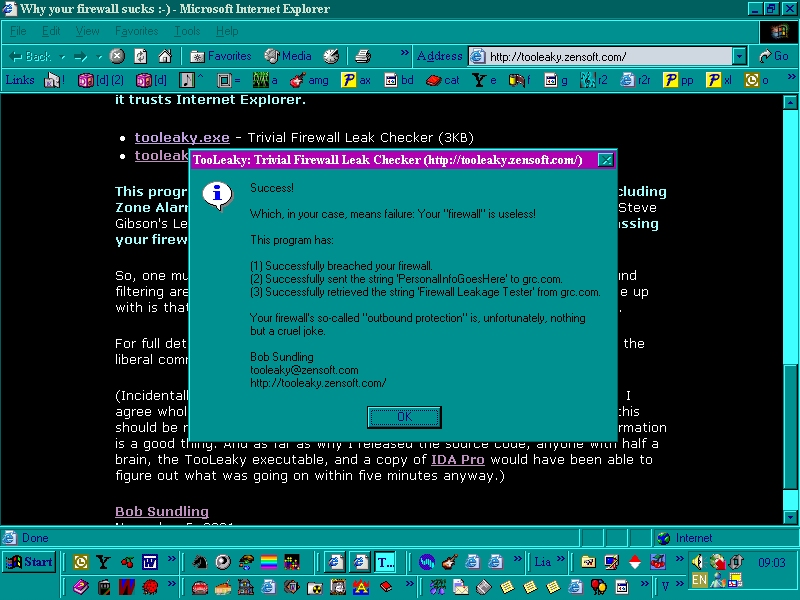
Task: Click the scroll up arrow of page
Action: coord(790,103)
